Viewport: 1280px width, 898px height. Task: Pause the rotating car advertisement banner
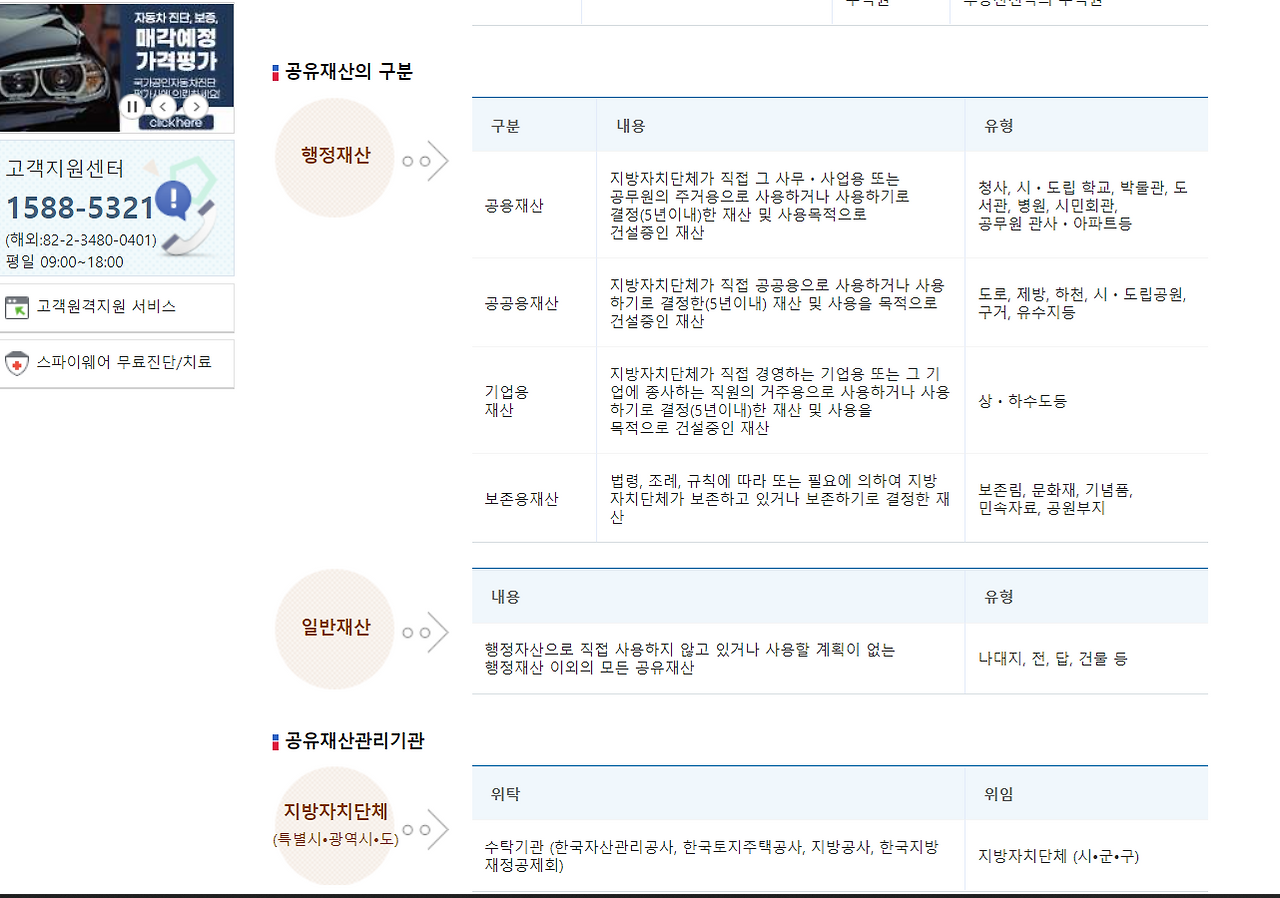point(132,107)
